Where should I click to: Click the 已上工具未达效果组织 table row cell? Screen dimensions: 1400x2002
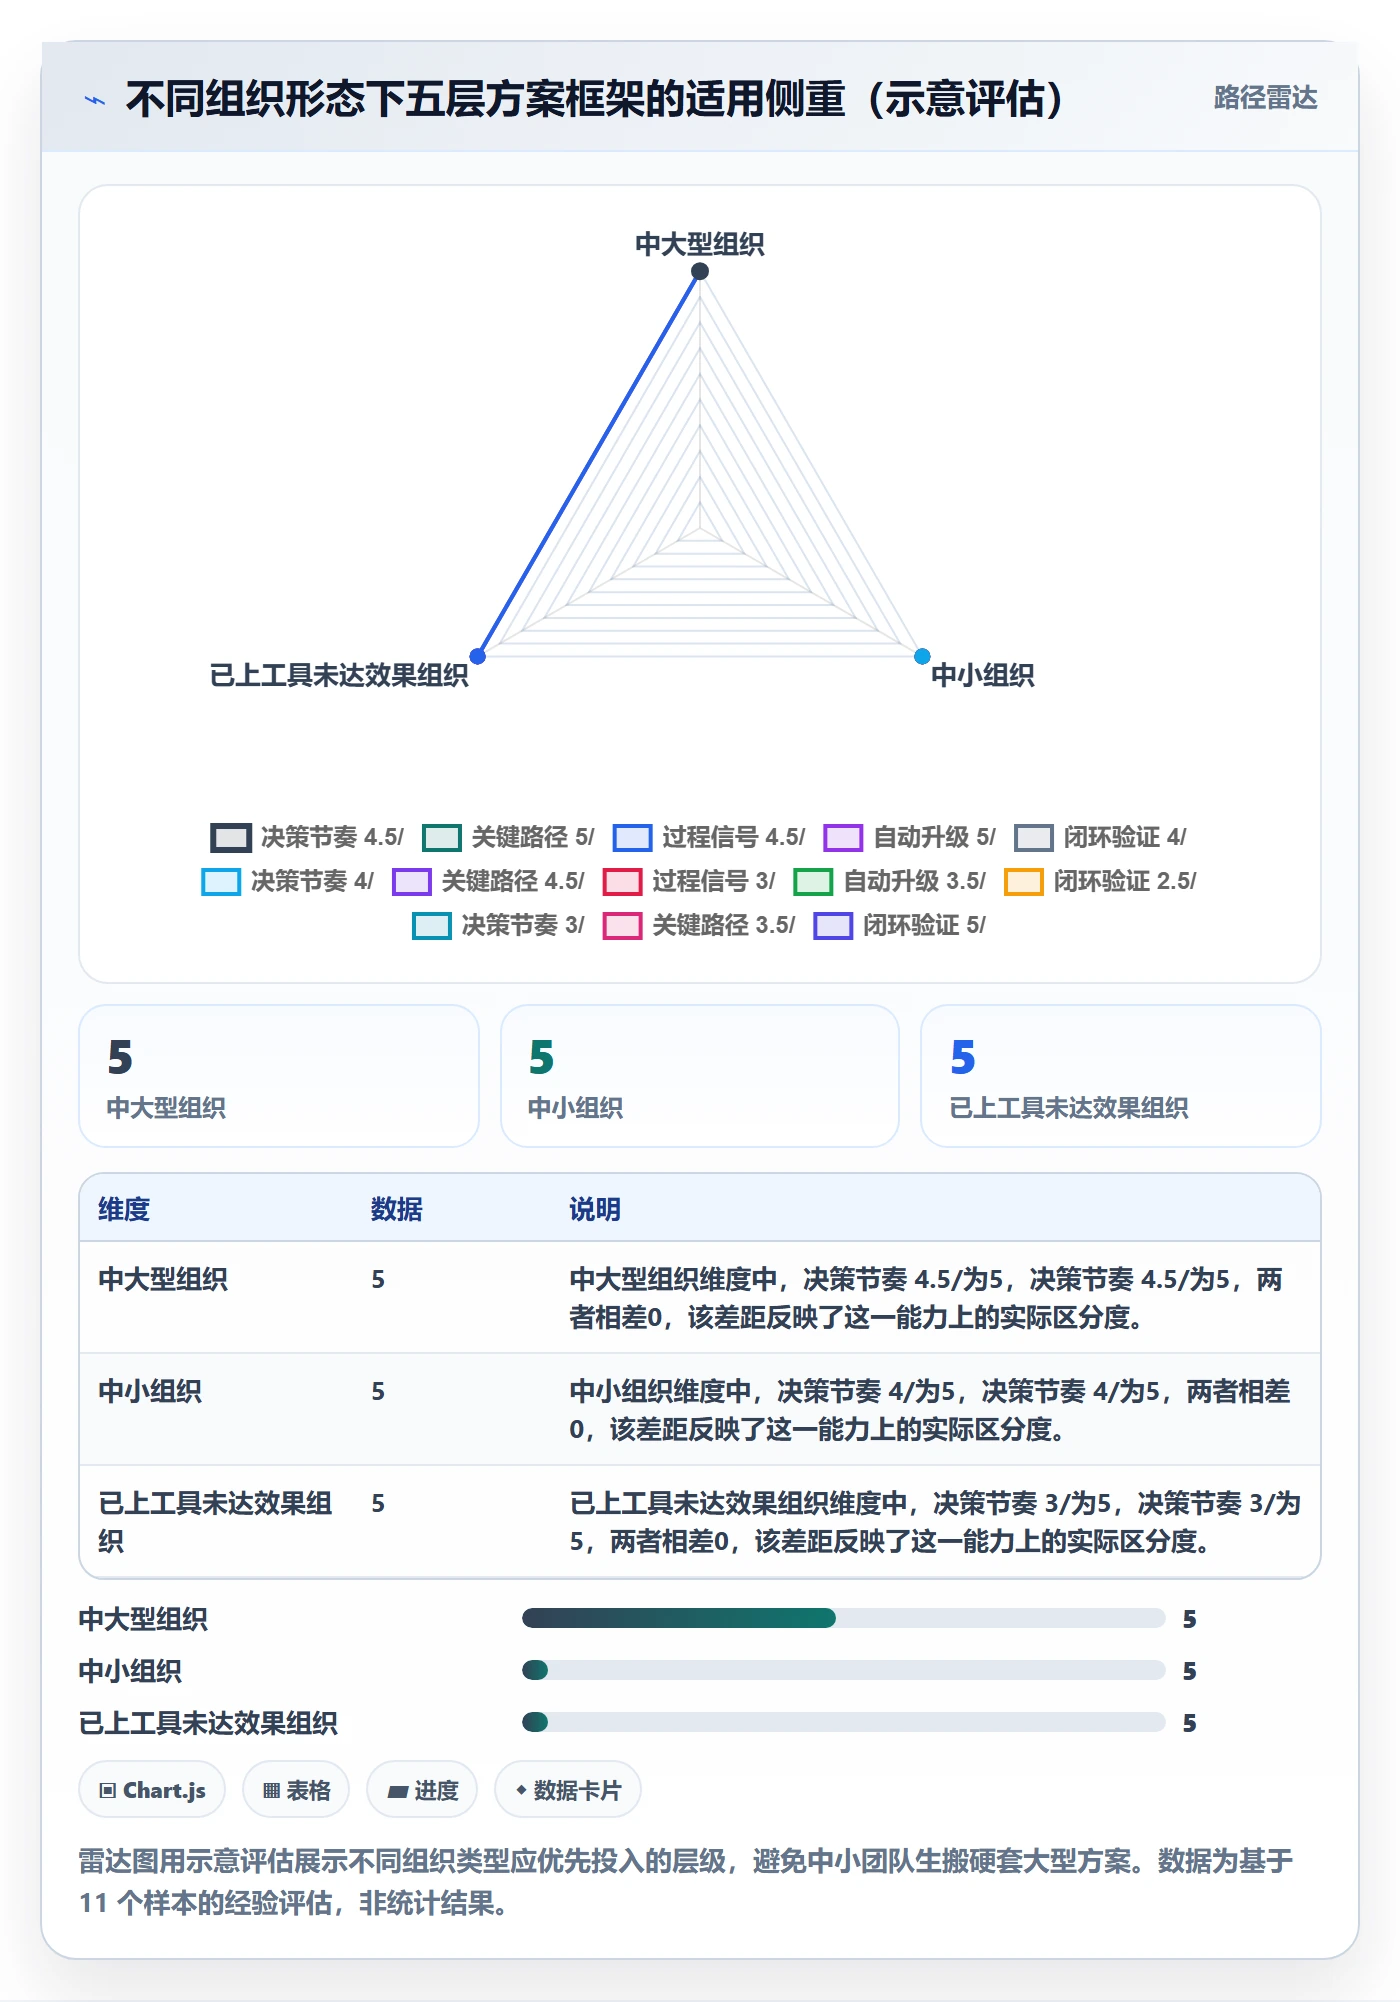click(215, 1522)
